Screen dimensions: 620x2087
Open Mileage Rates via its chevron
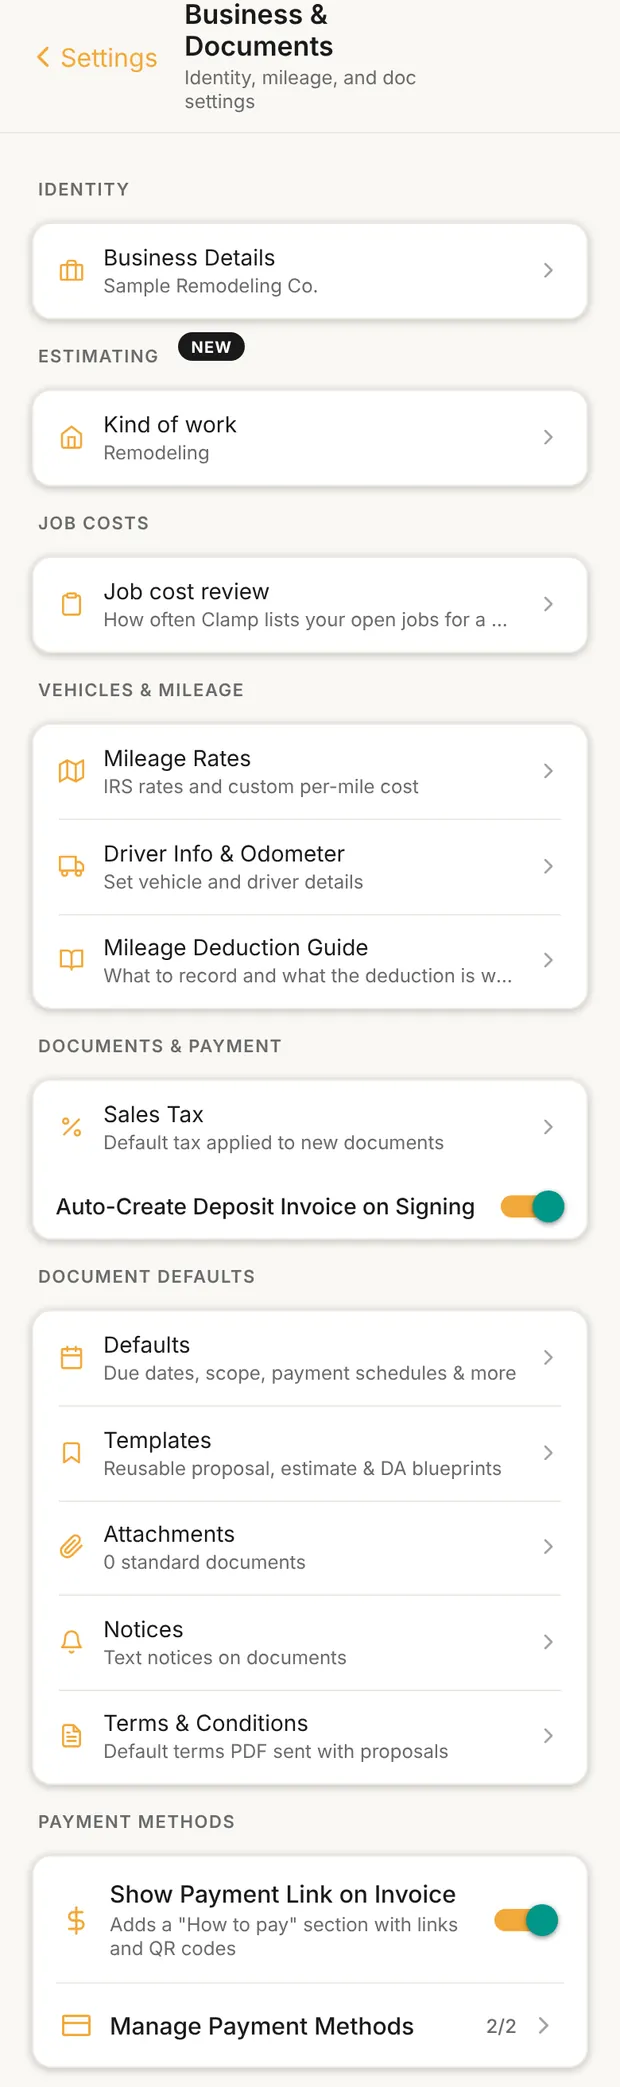point(548,772)
